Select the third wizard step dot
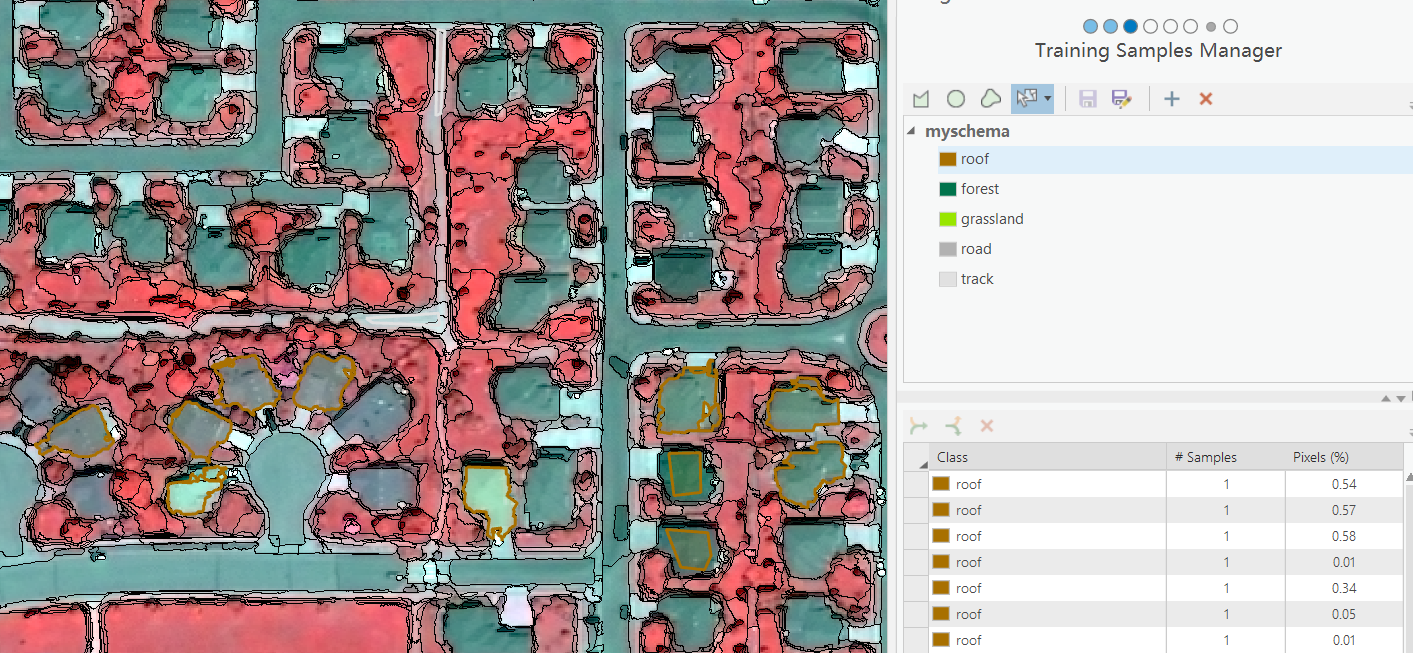 coord(1130,26)
